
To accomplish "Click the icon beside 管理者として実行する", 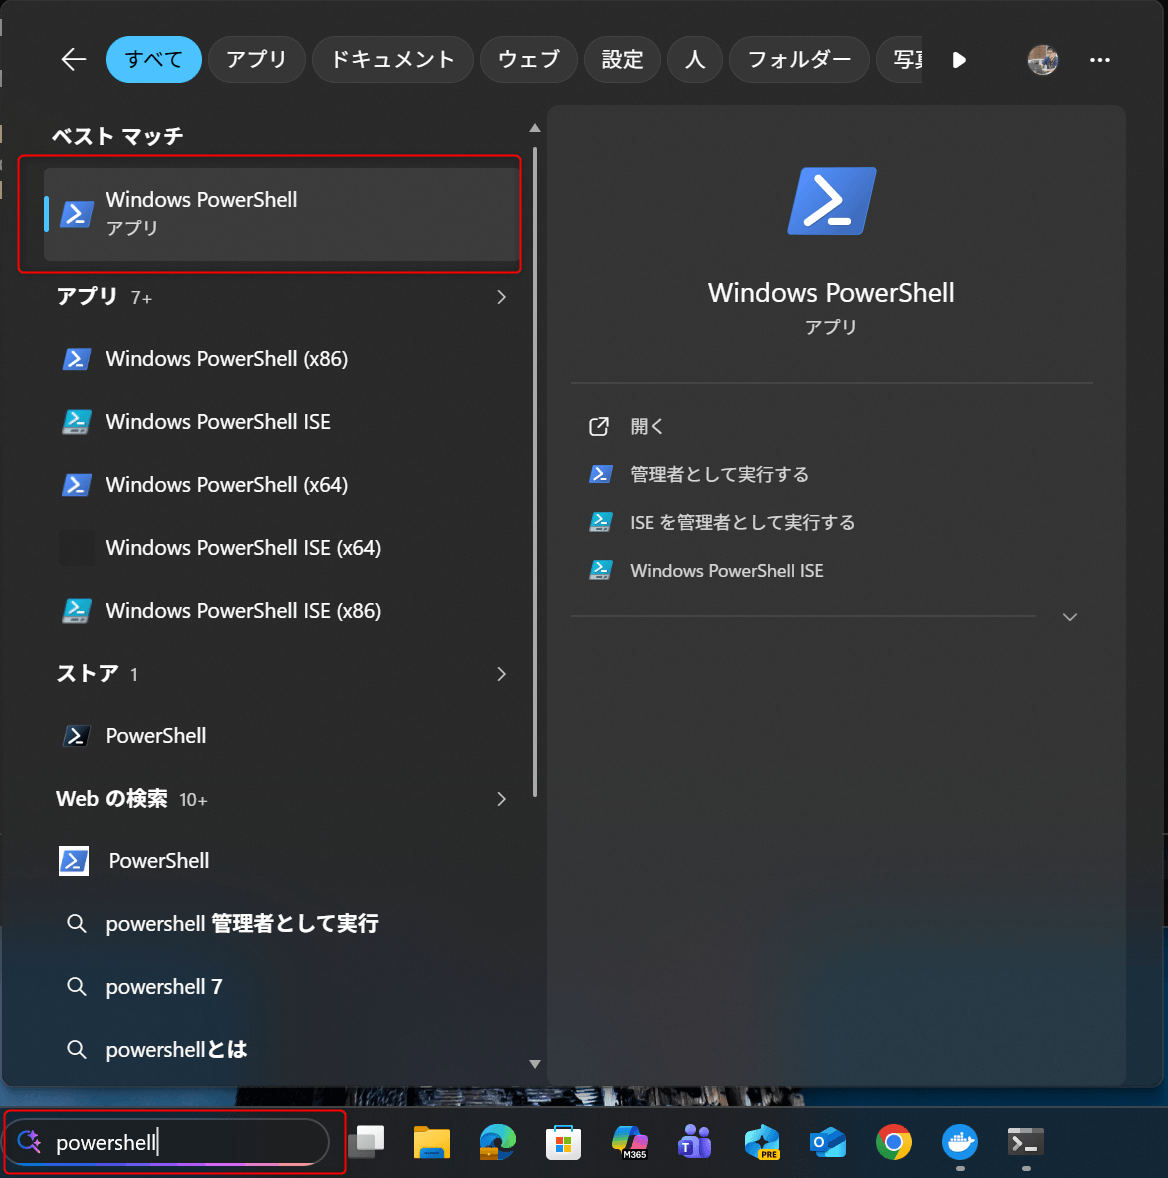I will click(x=600, y=474).
